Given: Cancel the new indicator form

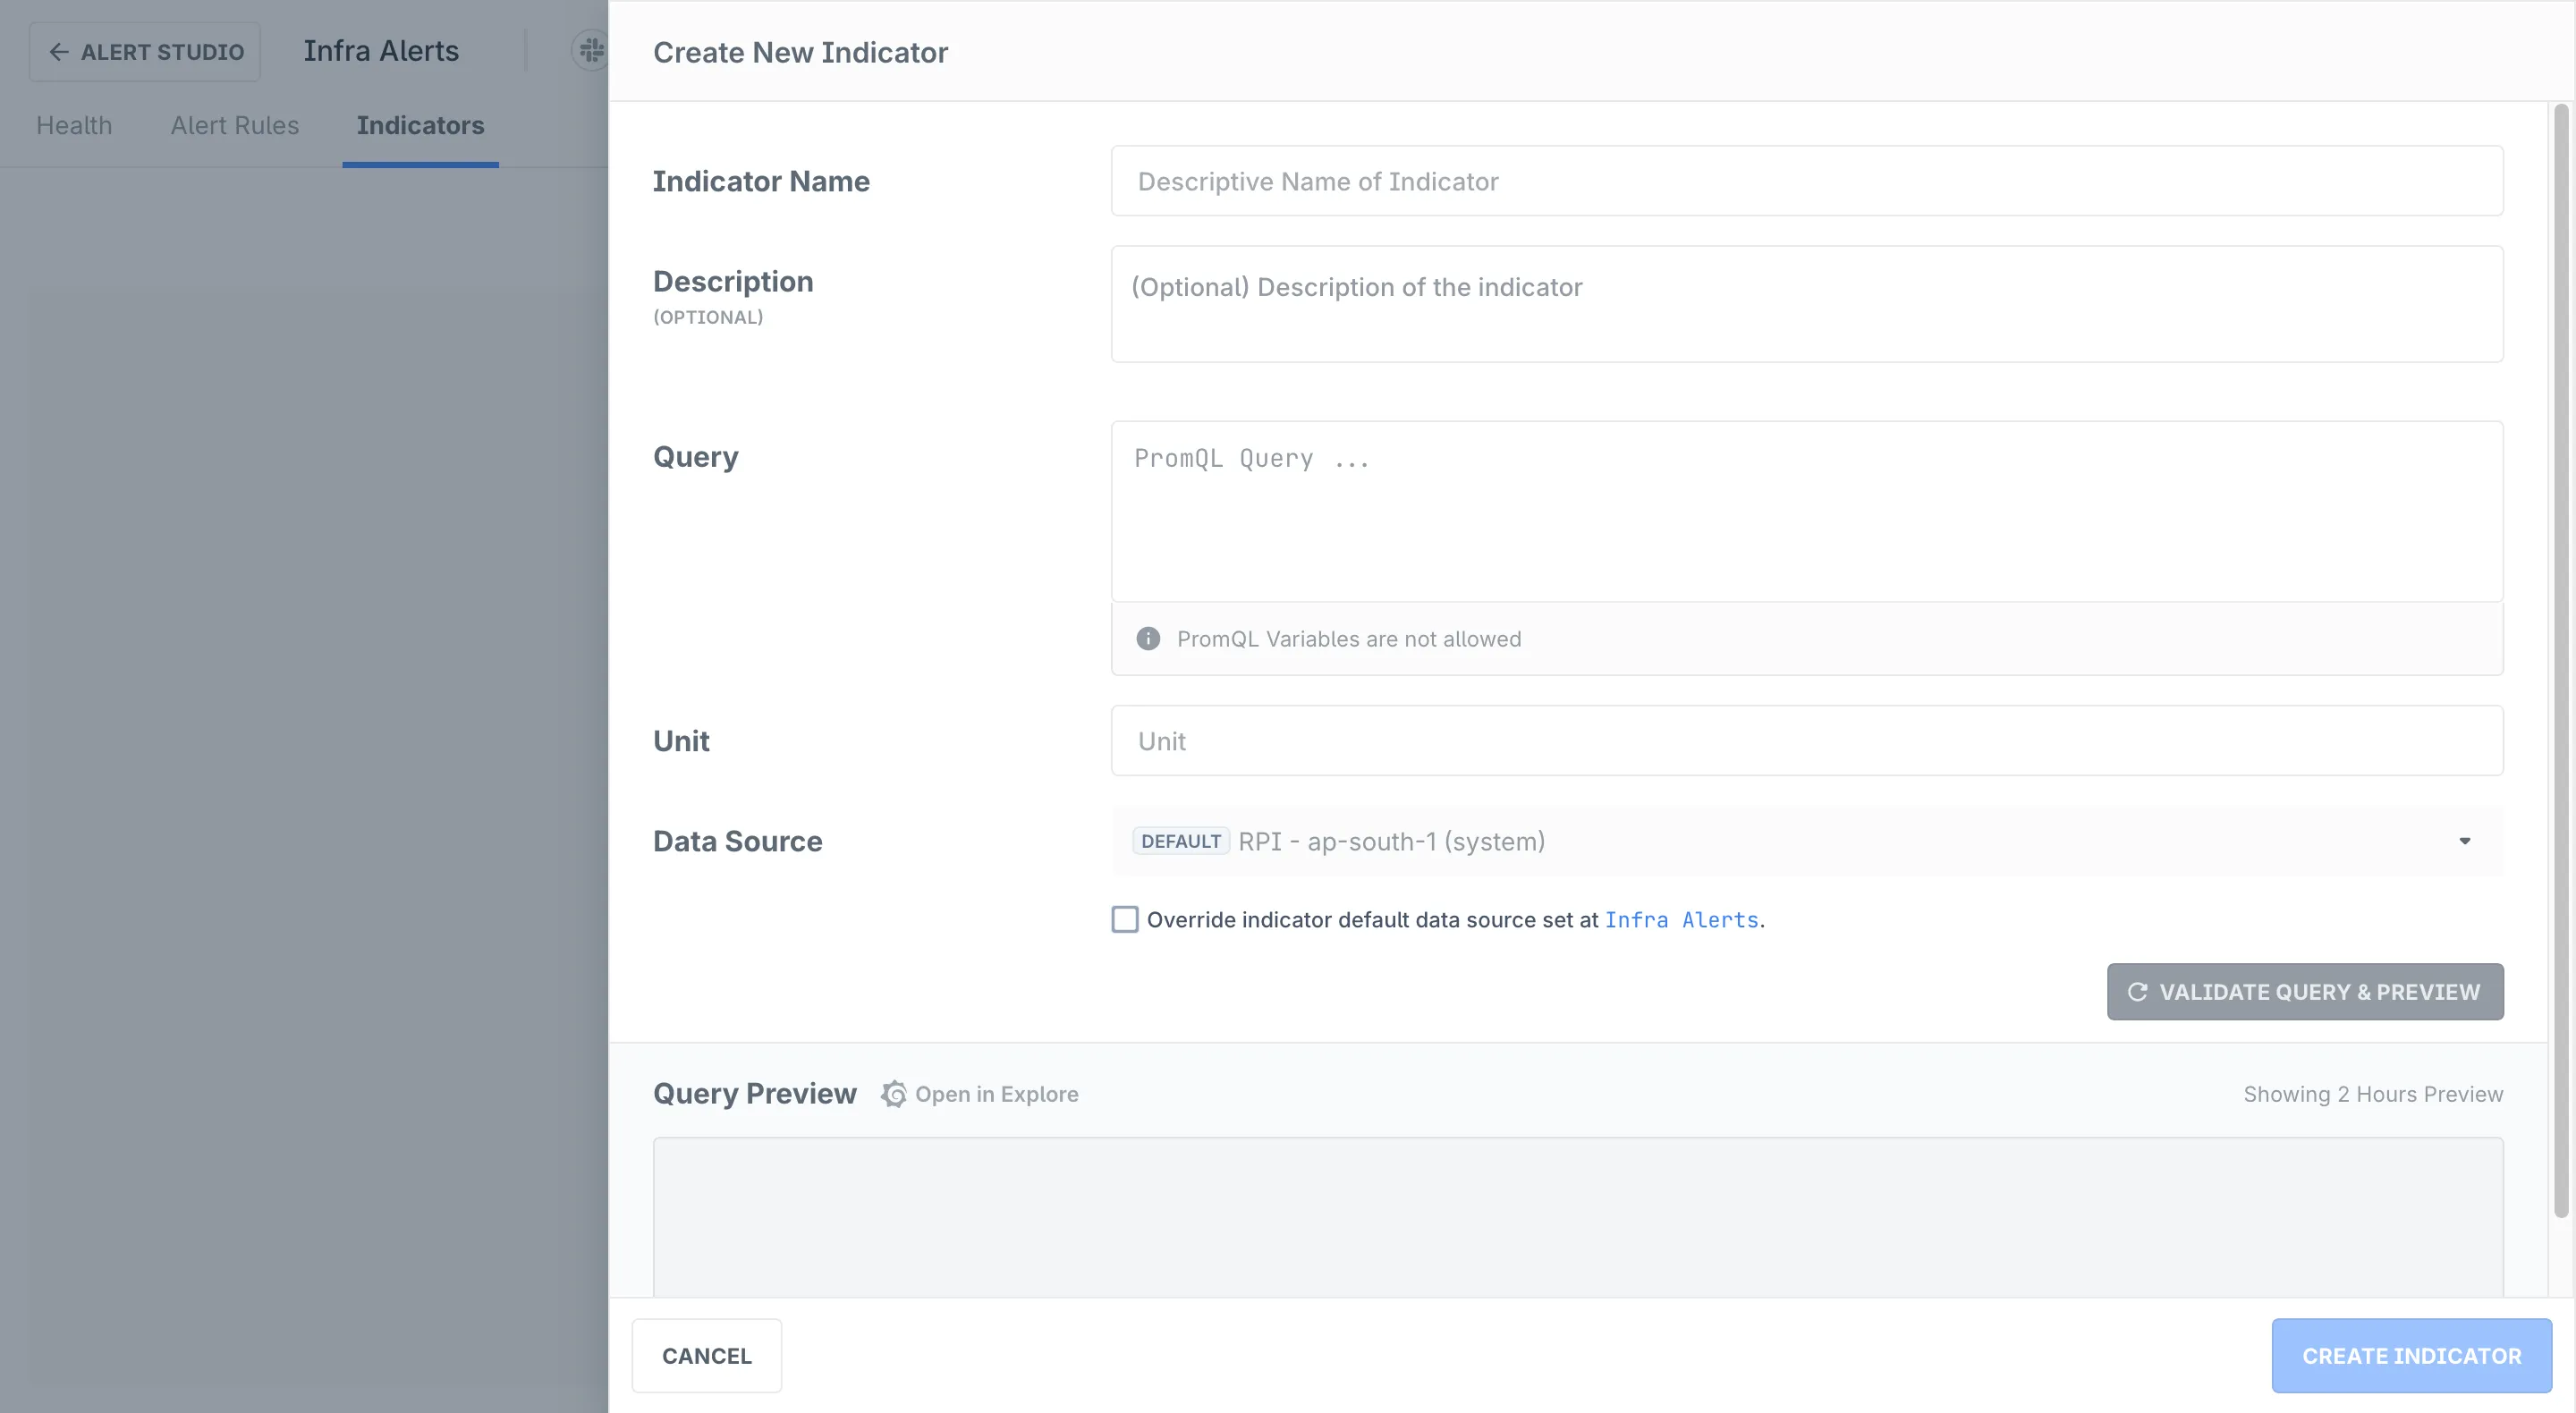Looking at the screenshot, I should pyautogui.click(x=706, y=1356).
